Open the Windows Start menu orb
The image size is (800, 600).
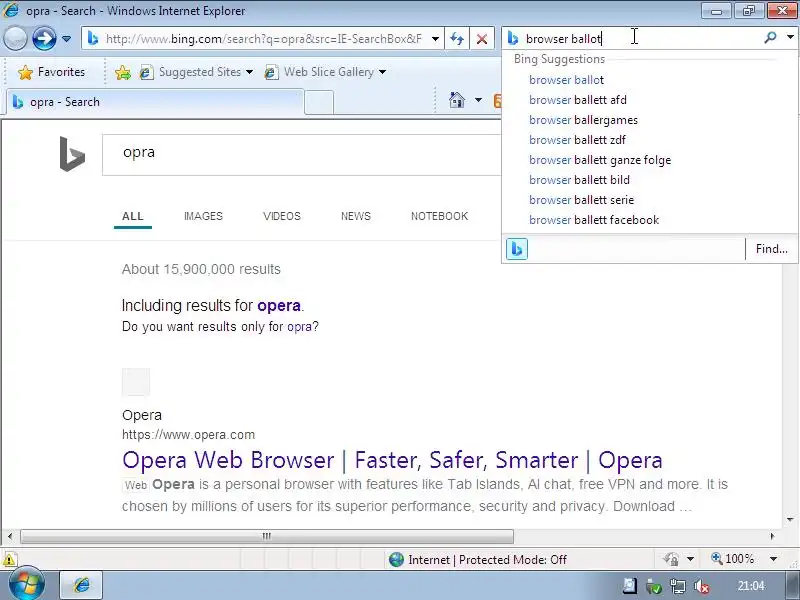[26, 585]
